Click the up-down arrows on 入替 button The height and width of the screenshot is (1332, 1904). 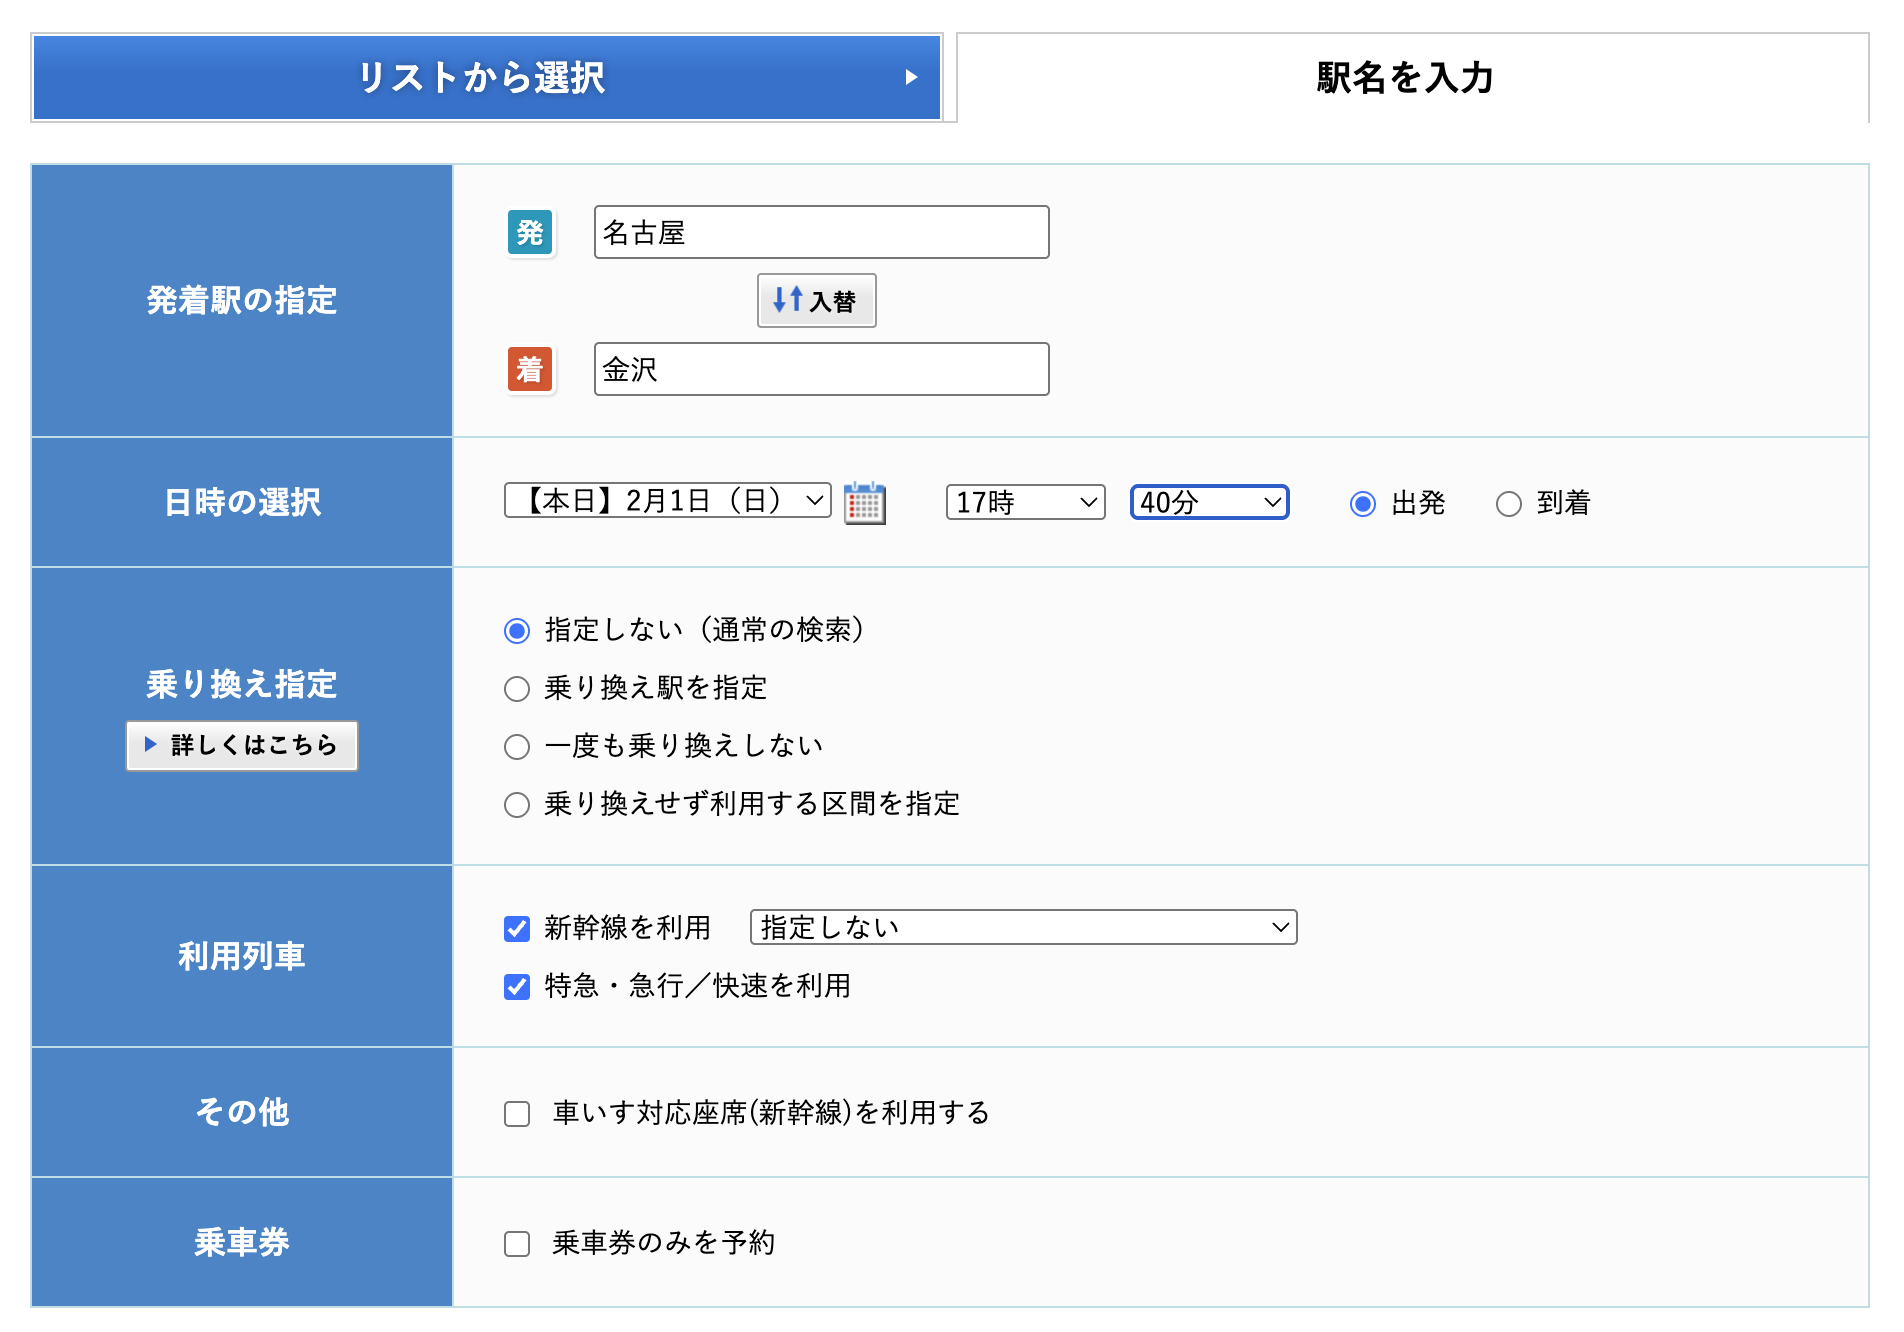787,300
